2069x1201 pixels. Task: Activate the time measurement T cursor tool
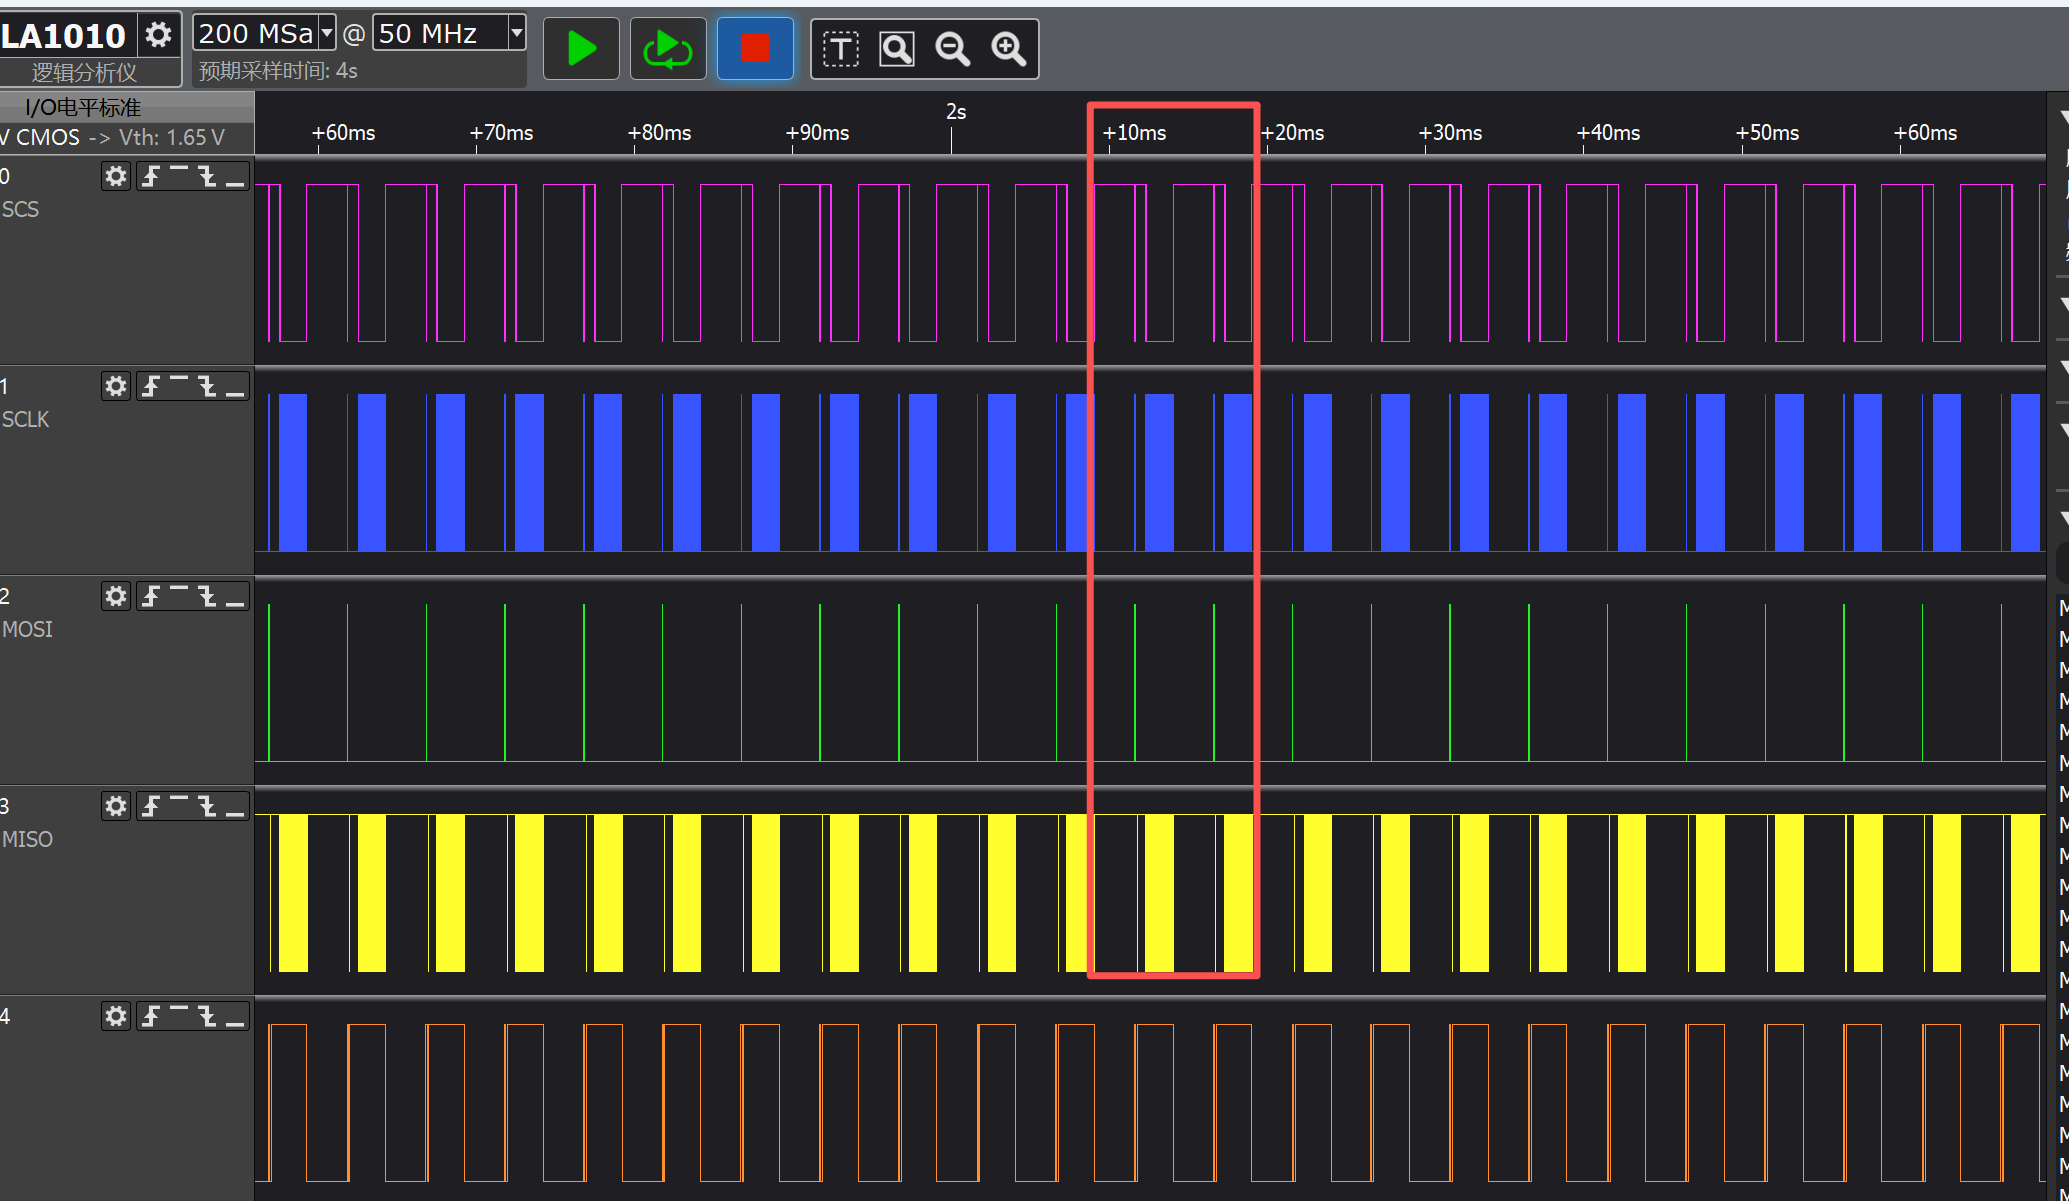click(x=840, y=48)
